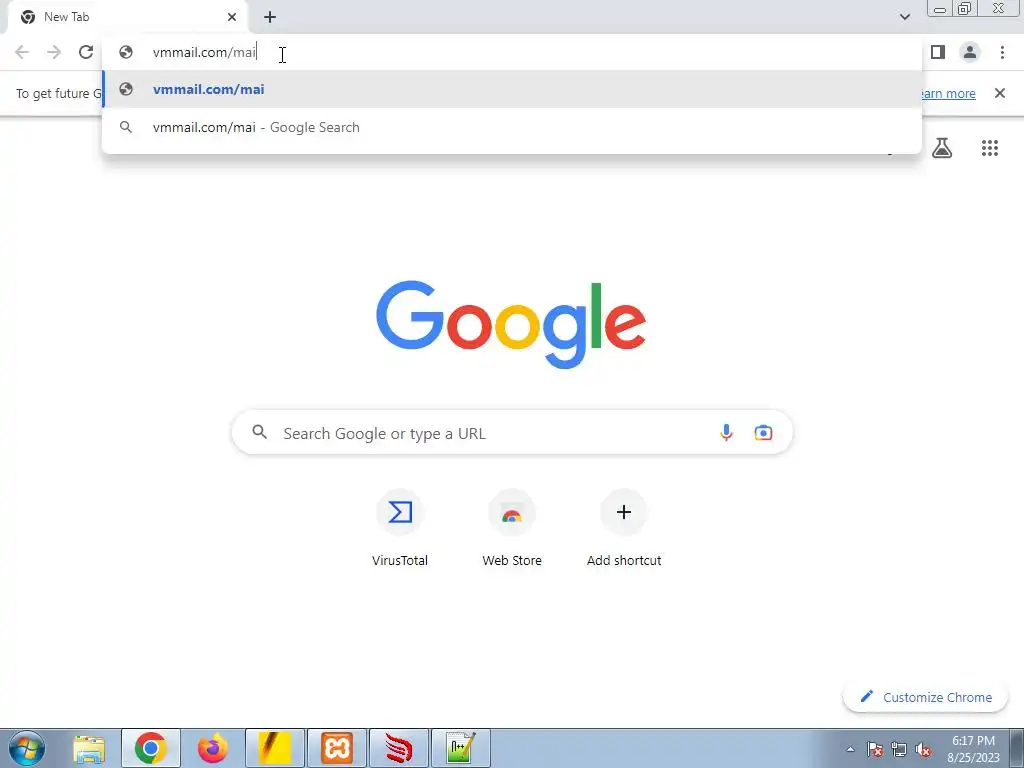The width and height of the screenshot is (1024, 768).
Task: Open the Windows Start menu
Action: click(26, 748)
